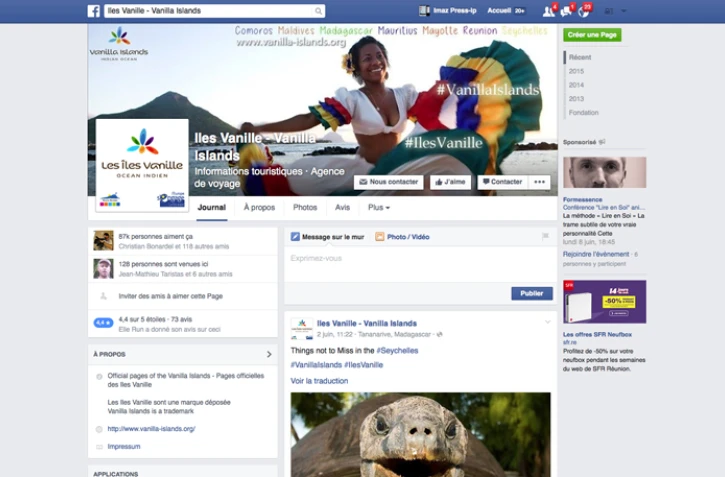
Task: Click the #Seychelles hashtag
Action: tap(397, 351)
